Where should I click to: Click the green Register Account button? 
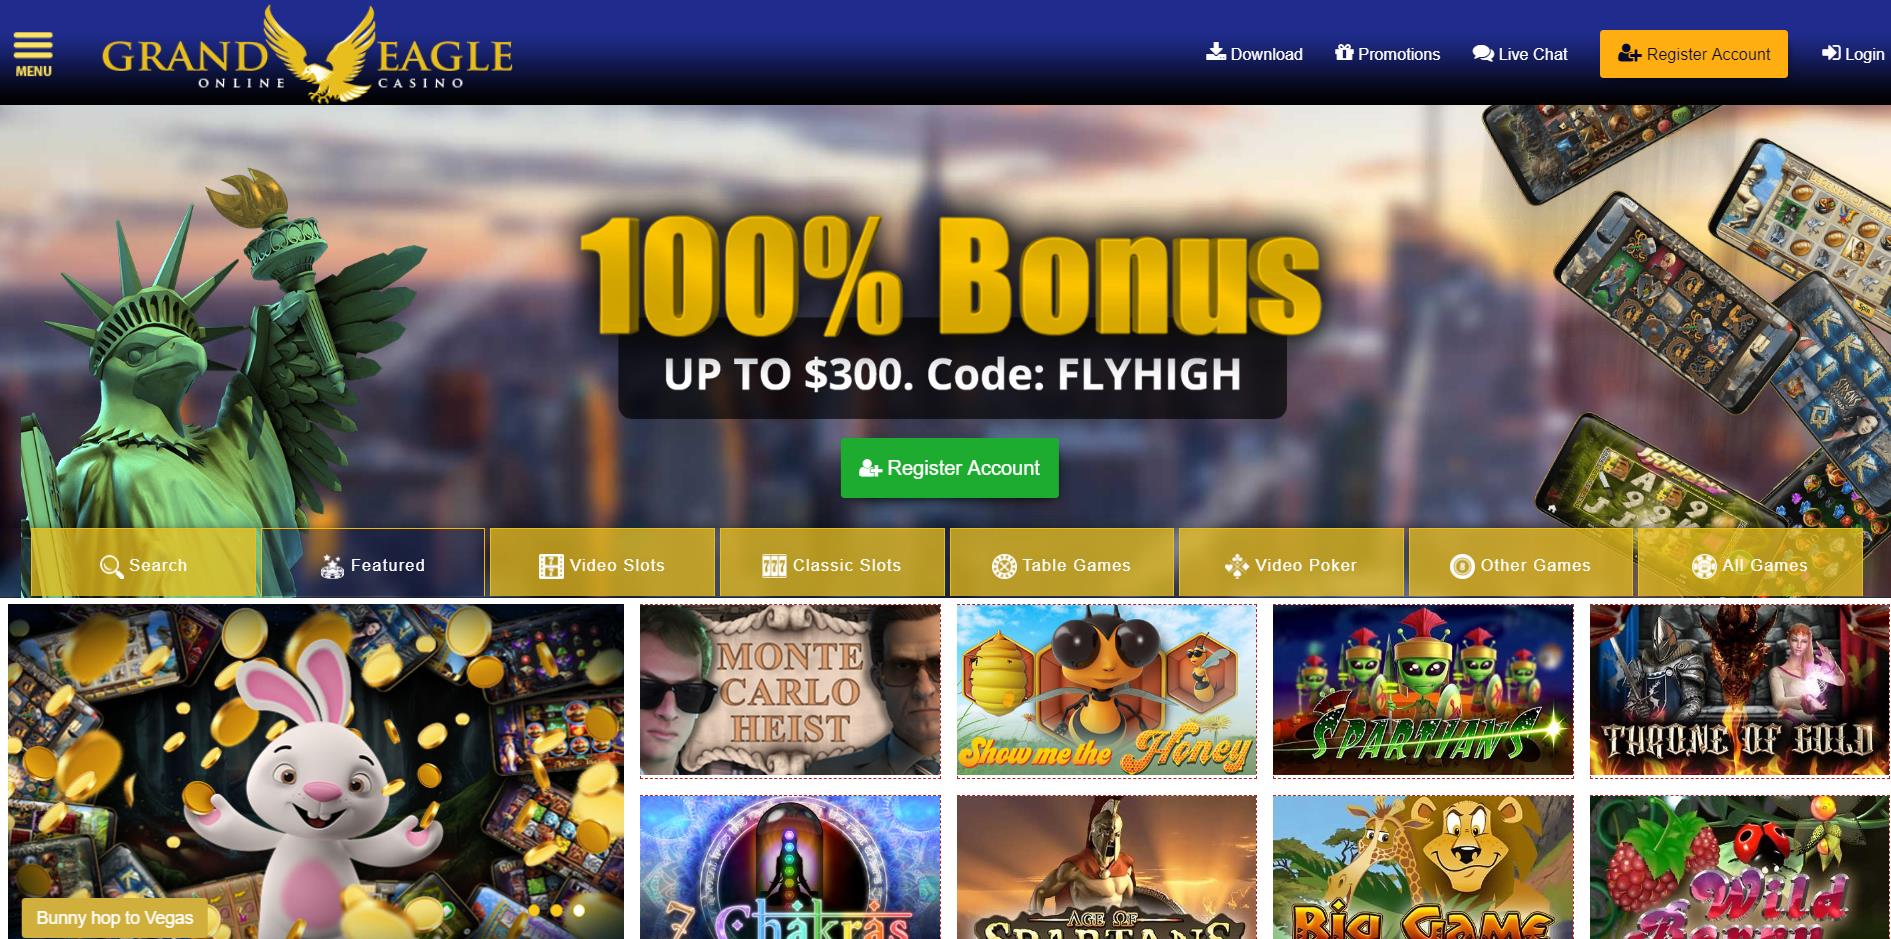(949, 468)
